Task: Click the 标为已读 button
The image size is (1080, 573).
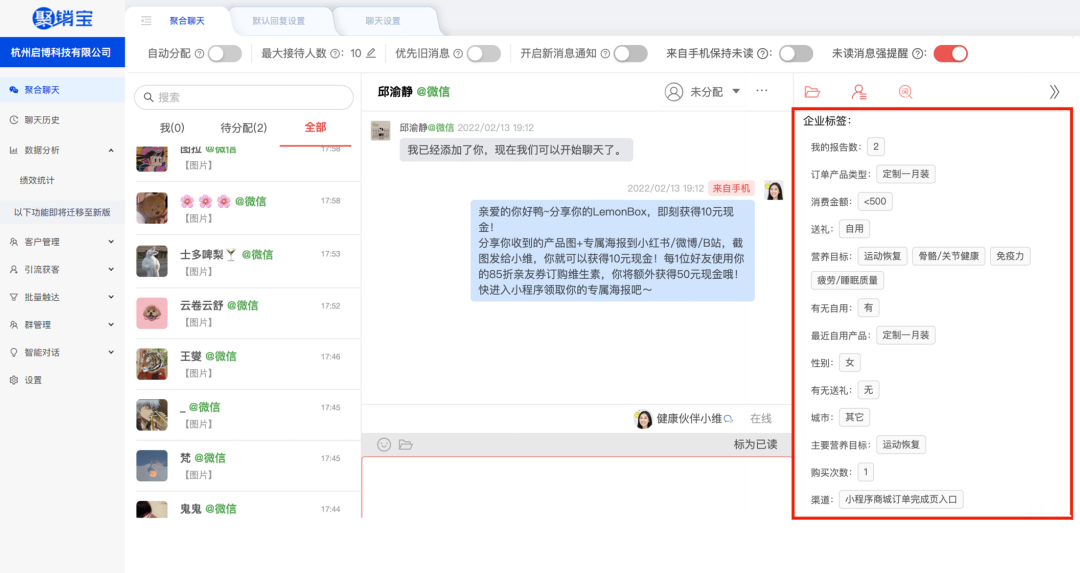Action: [x=756, y=444]
